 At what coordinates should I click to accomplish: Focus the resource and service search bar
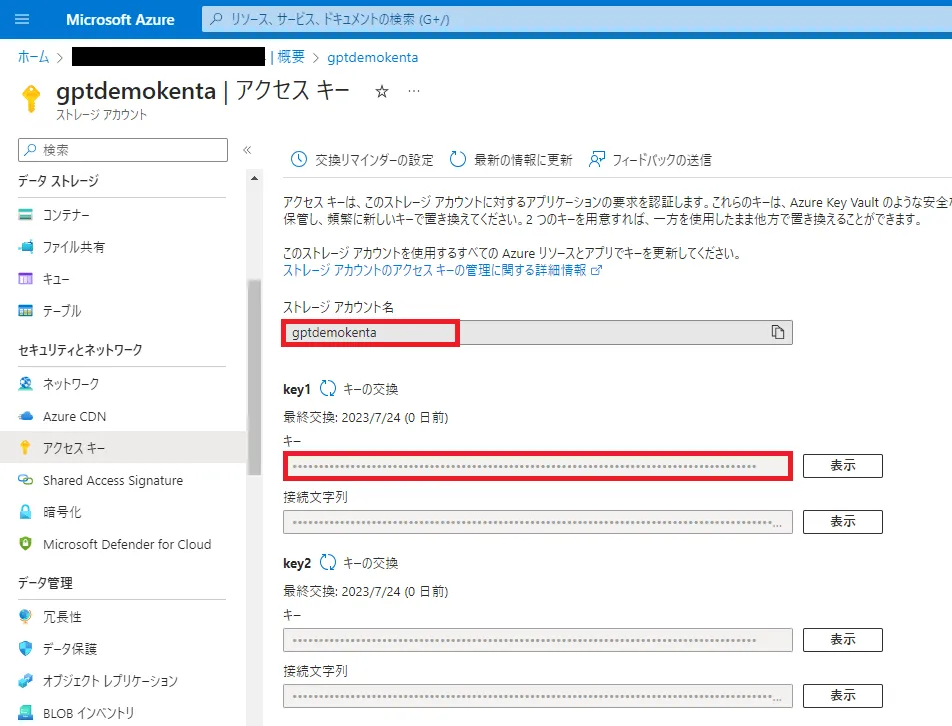(x=577, y=19)
